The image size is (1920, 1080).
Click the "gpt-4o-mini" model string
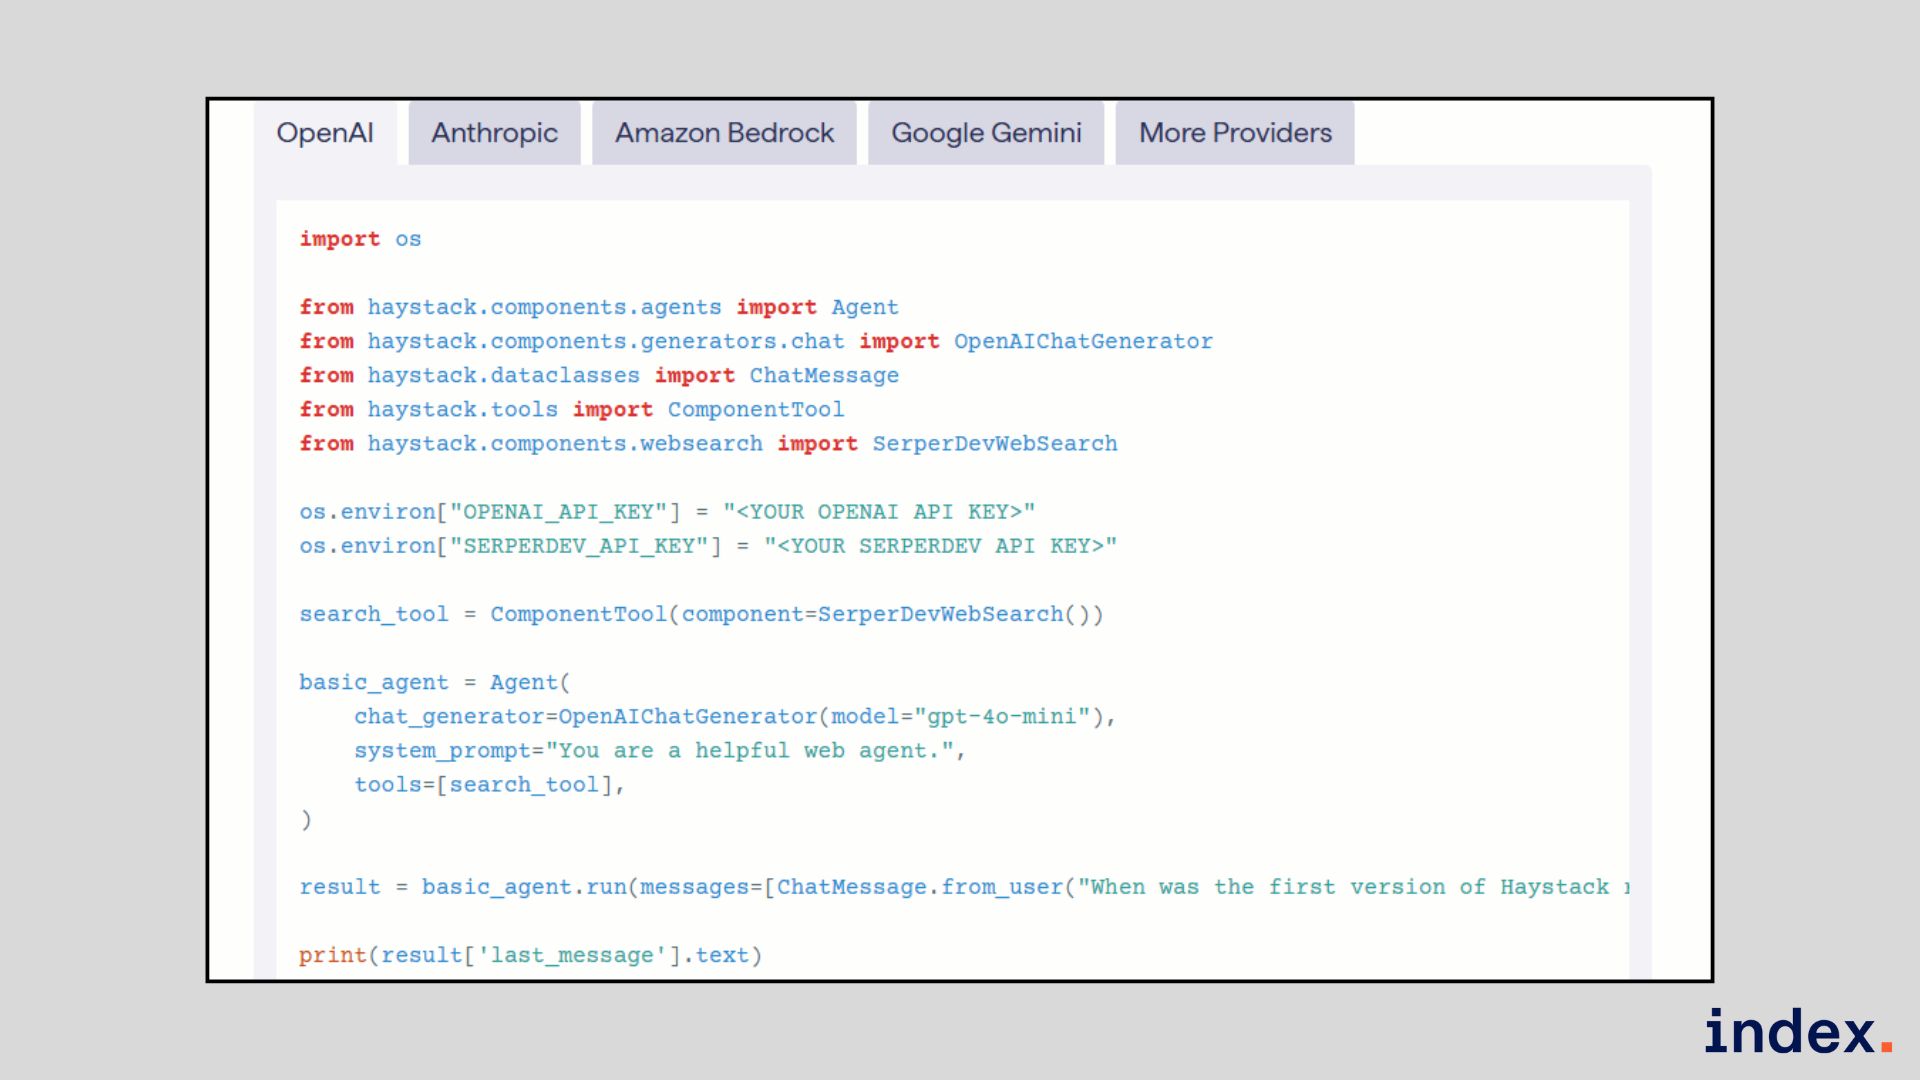click(x=1001, y=717)
